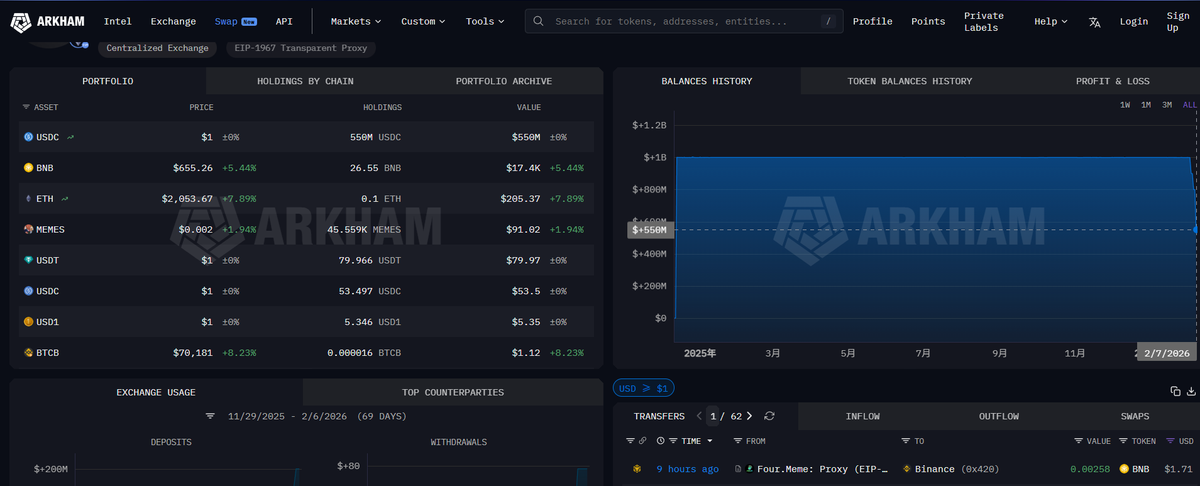Screen dimensions: 1200x486
Task: Click the filter icon beside TO
Action: (x=905, y=441)
